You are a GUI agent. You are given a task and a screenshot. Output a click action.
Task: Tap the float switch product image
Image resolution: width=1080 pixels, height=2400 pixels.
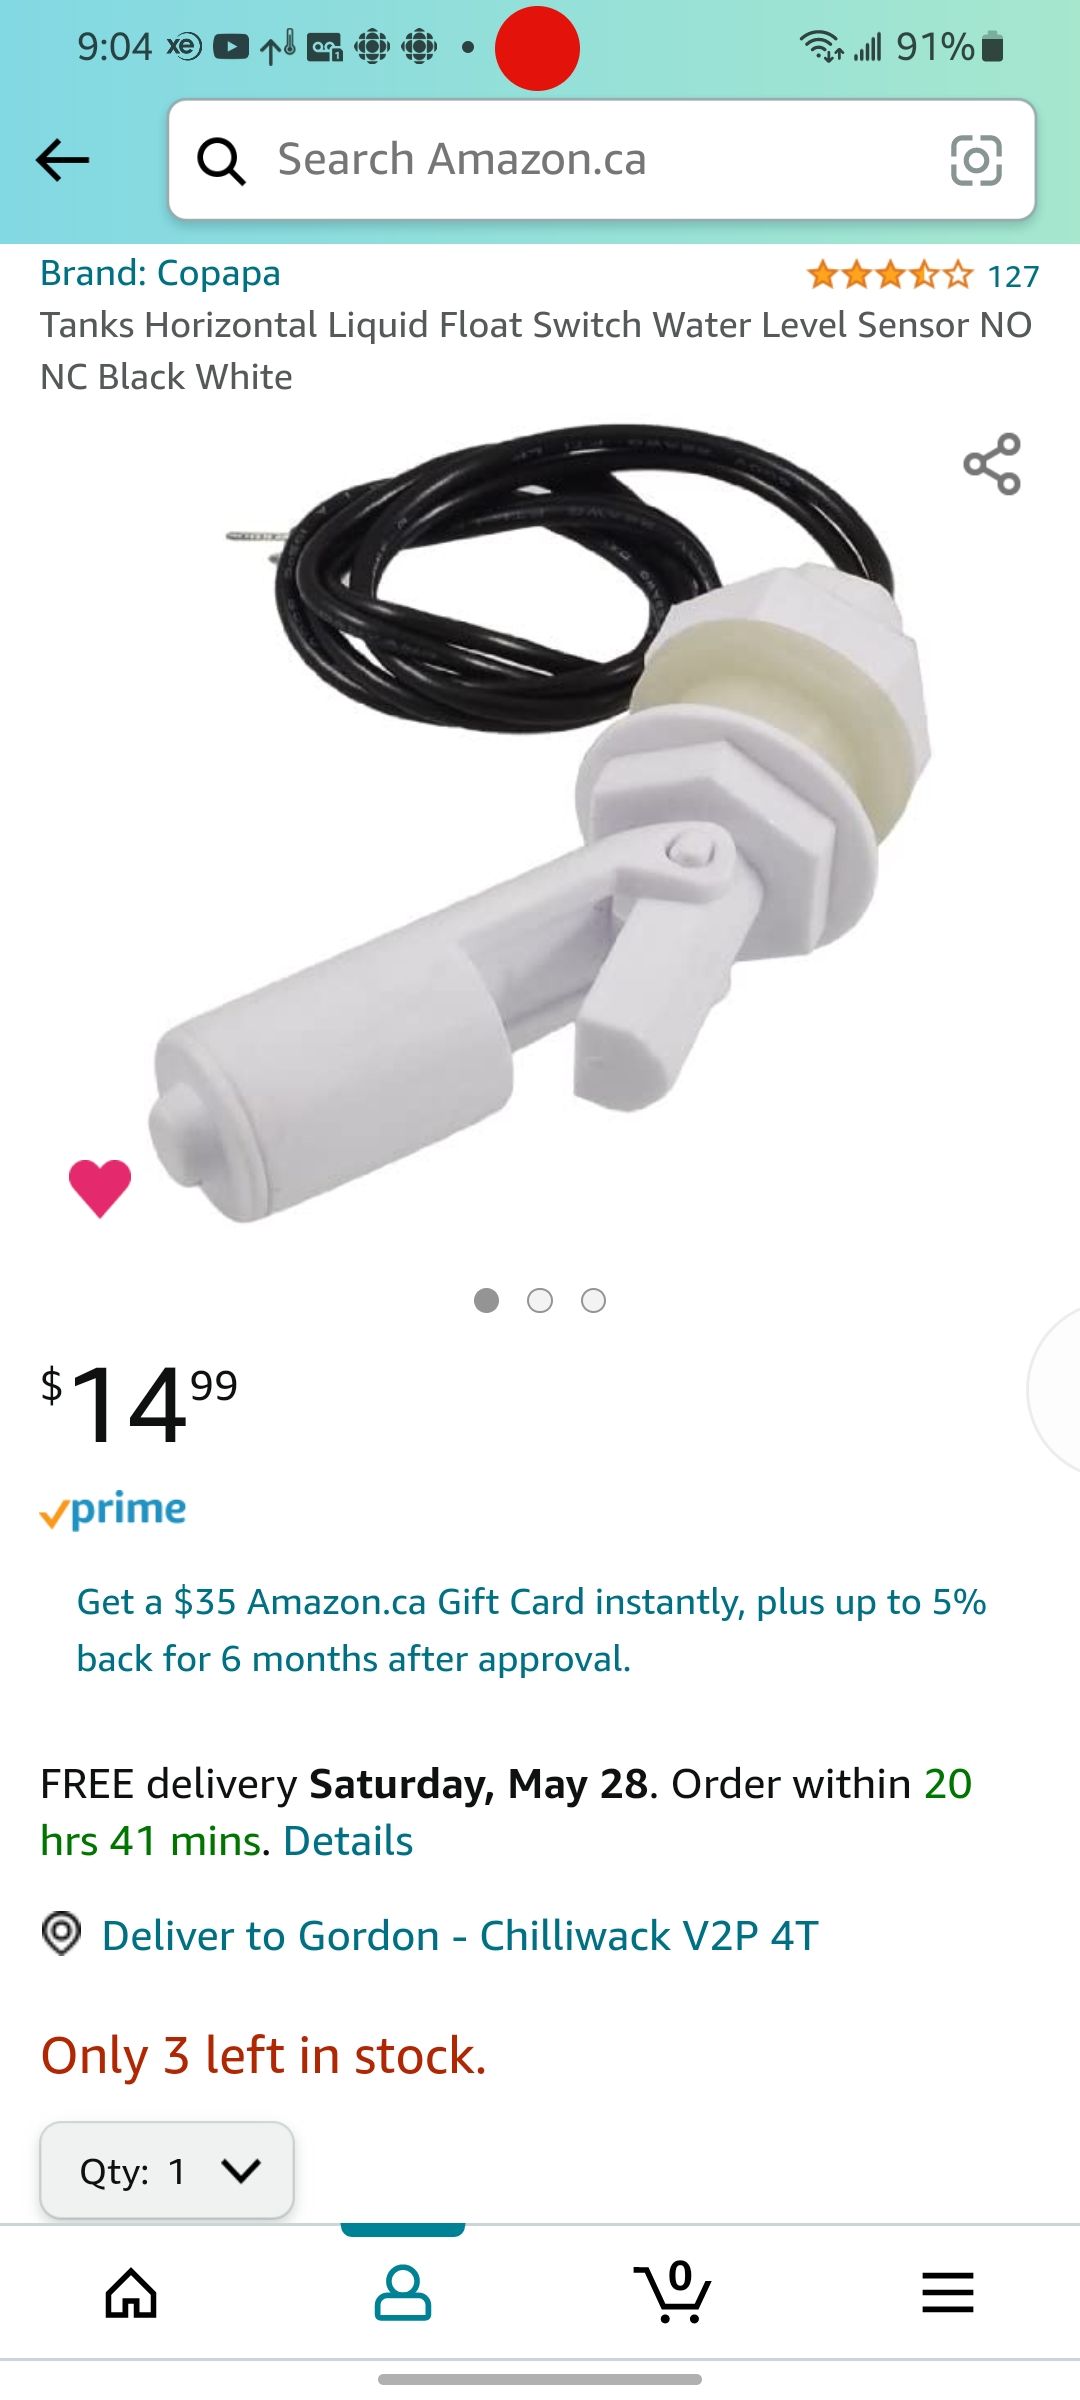[x=540, y=820]
